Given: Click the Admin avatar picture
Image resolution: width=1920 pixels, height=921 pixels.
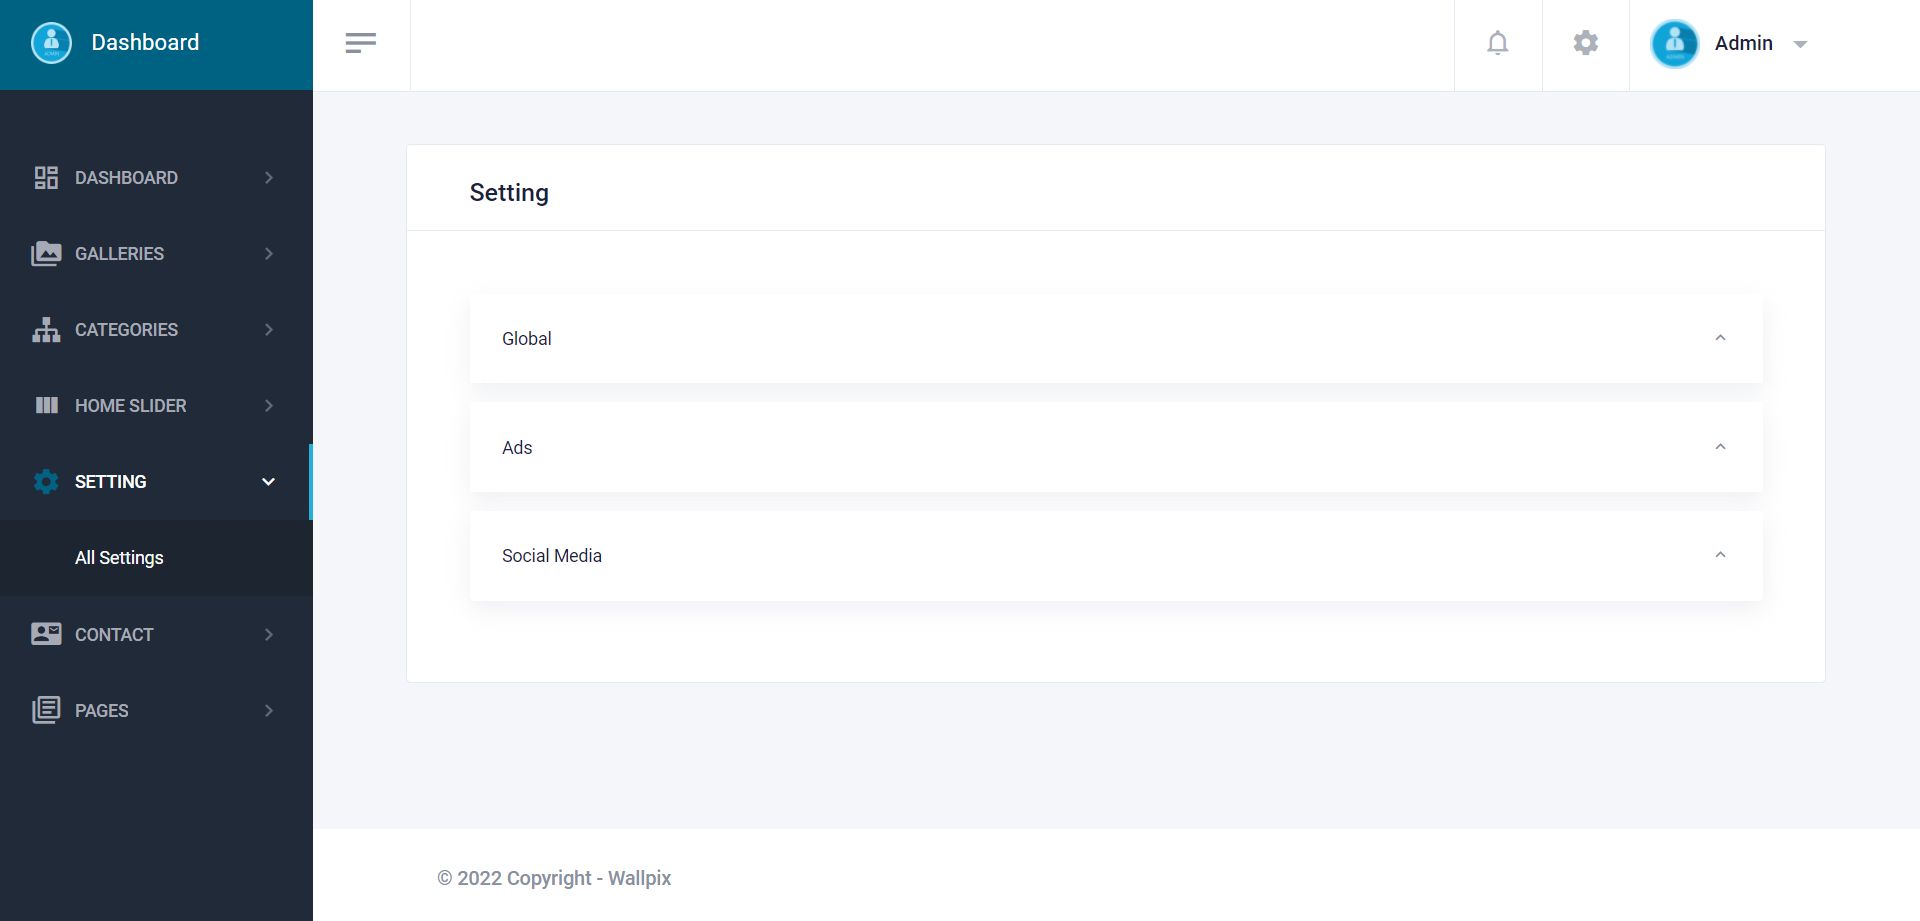Looking at the screenshot, I should point(1675,44).
